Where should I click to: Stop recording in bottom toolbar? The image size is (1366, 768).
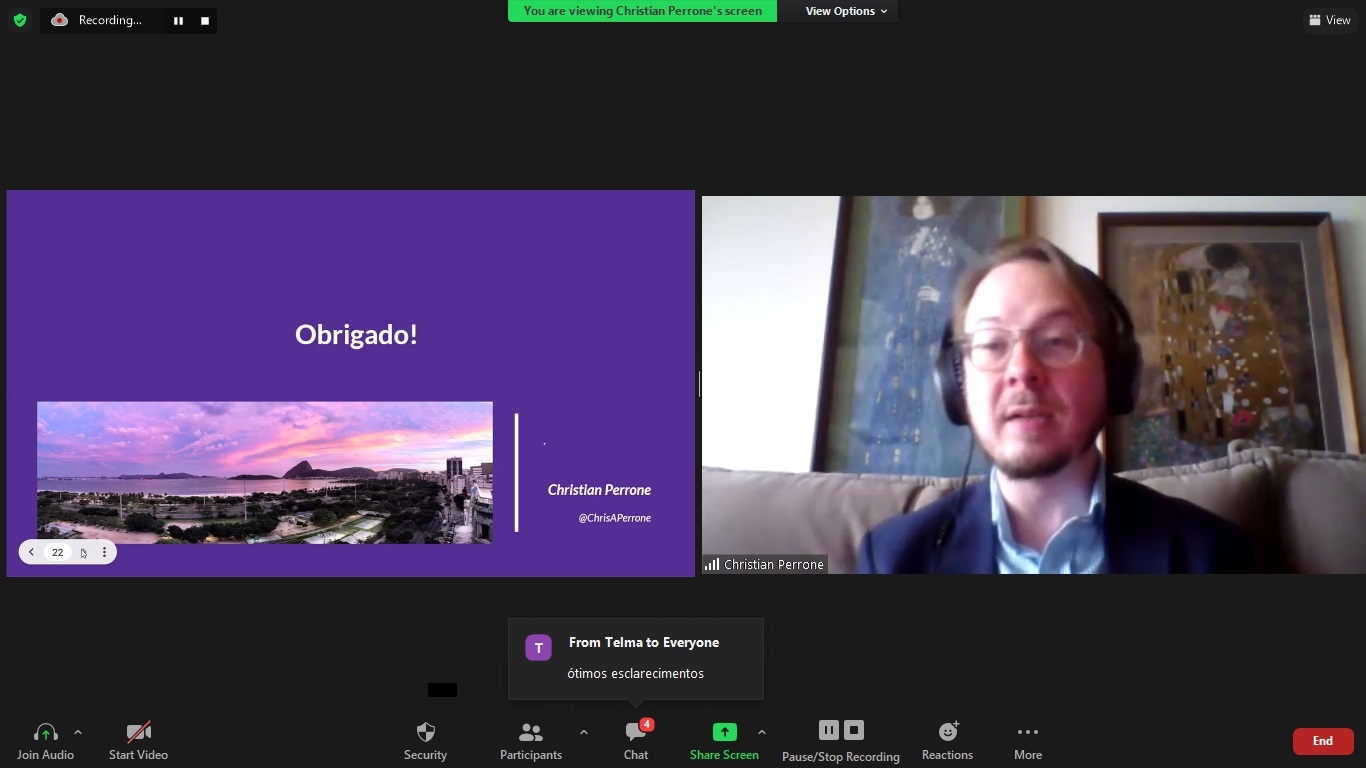point(854,730)
